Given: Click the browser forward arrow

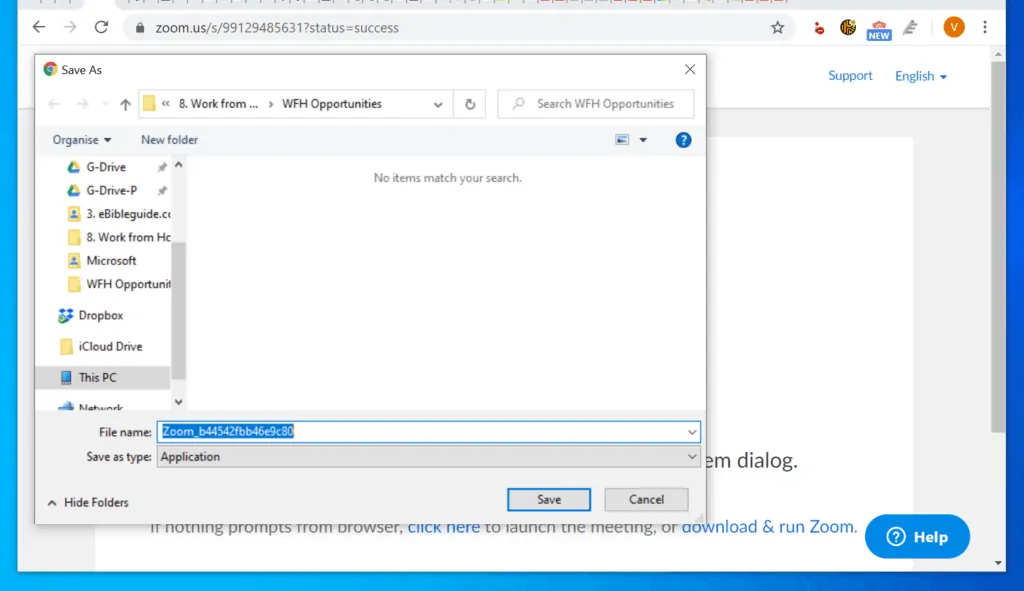Looking at the screenshot, I should coord(70,27).
